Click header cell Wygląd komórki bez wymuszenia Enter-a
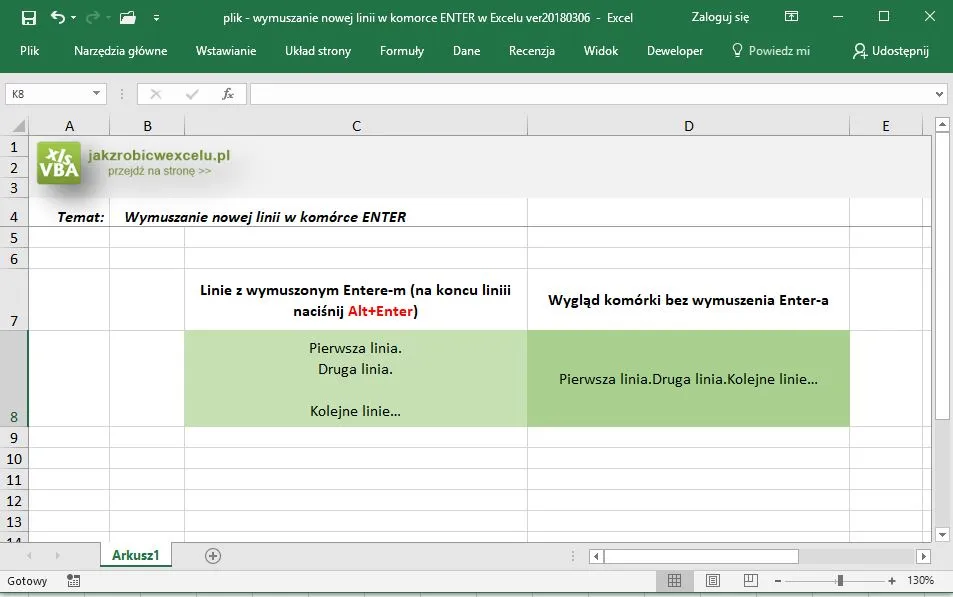This screenshot has width=953, height=597. click(688, 300)
